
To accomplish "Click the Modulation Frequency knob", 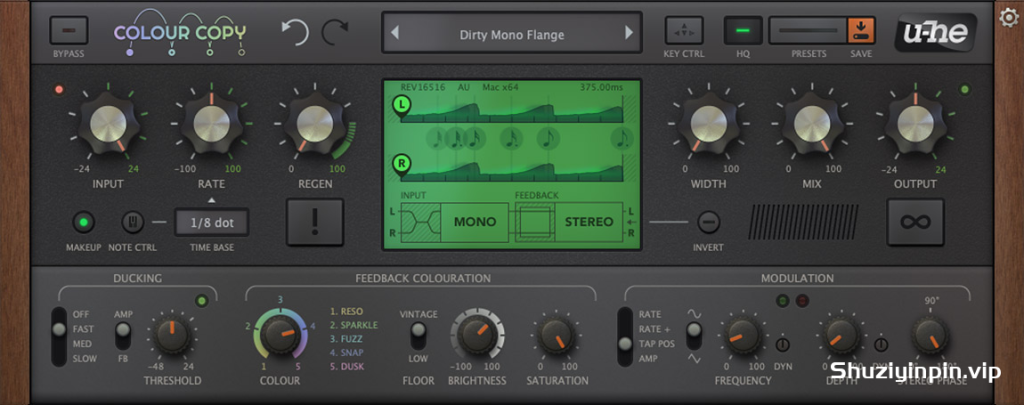I will coord(743,336).
